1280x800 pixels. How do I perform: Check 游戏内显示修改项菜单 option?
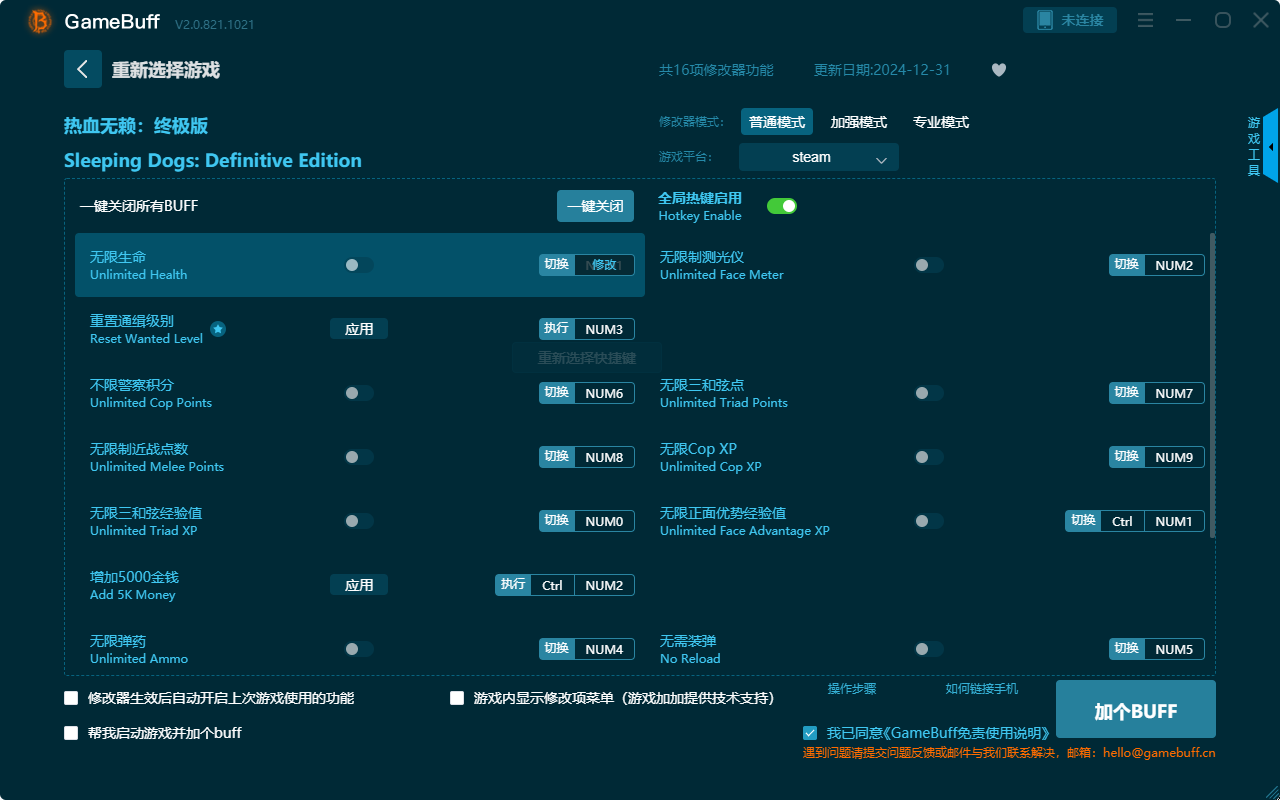tap(457, 697)
